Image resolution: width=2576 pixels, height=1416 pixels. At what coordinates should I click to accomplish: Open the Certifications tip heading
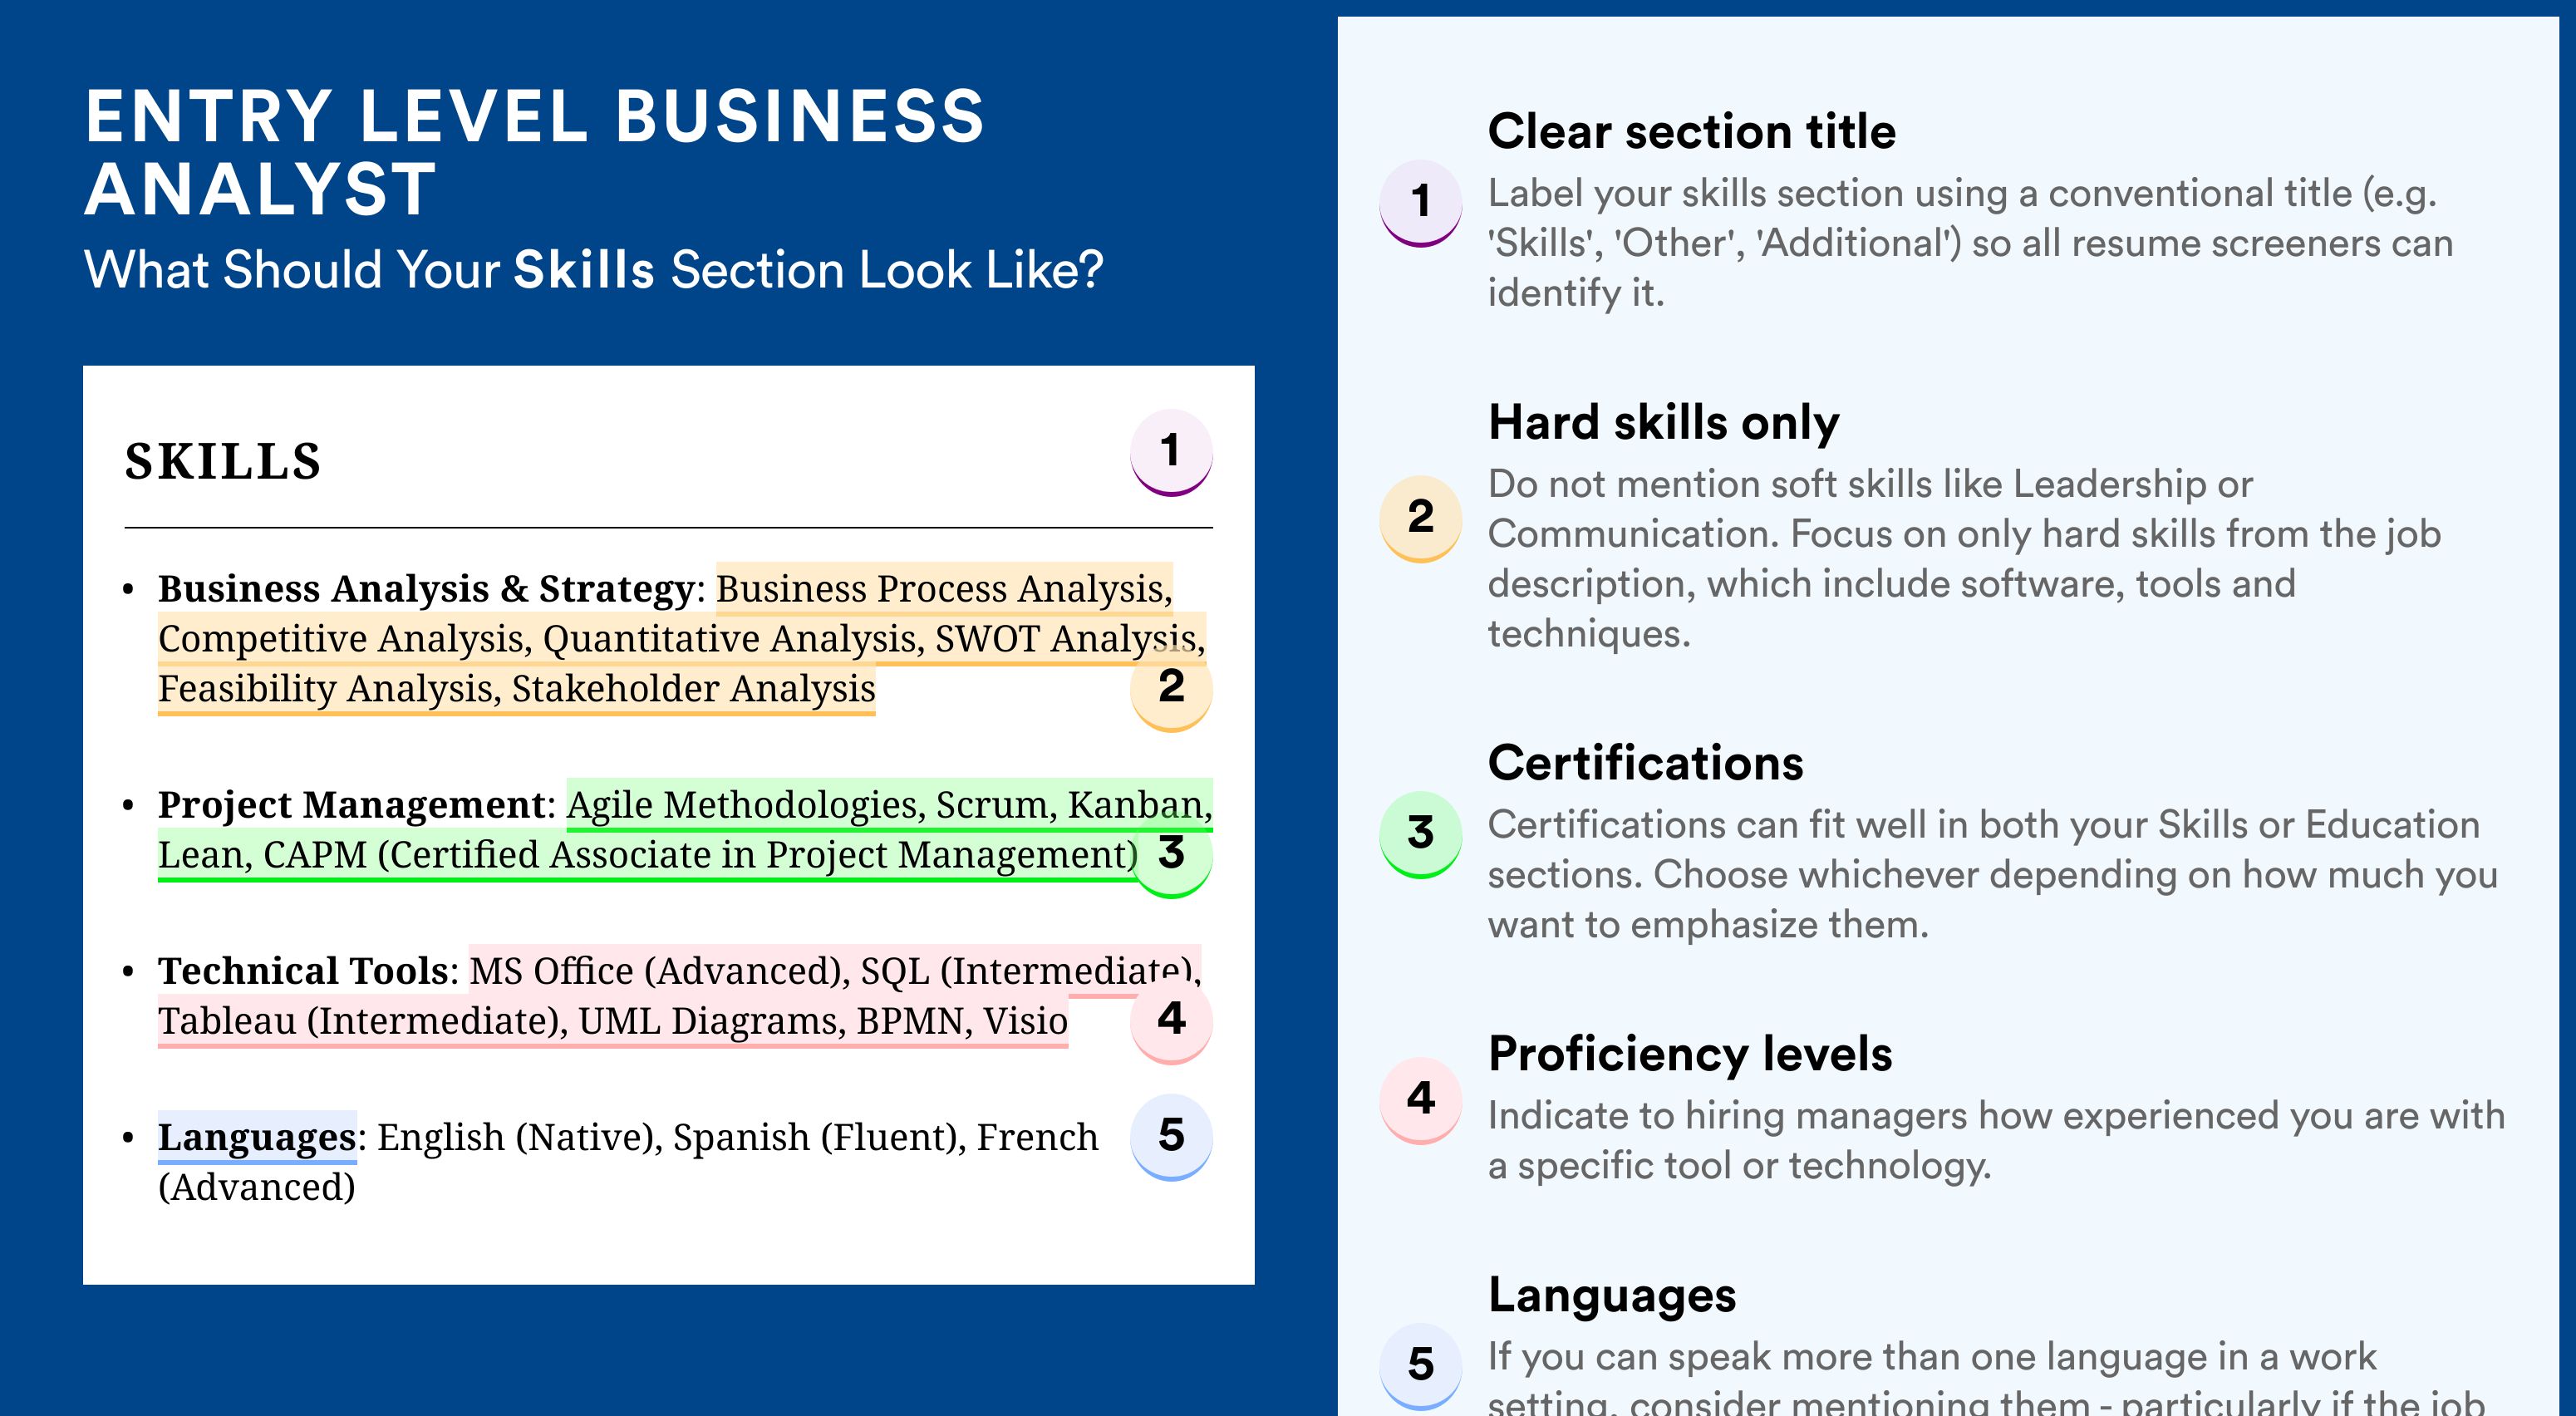coord(1645,763)
